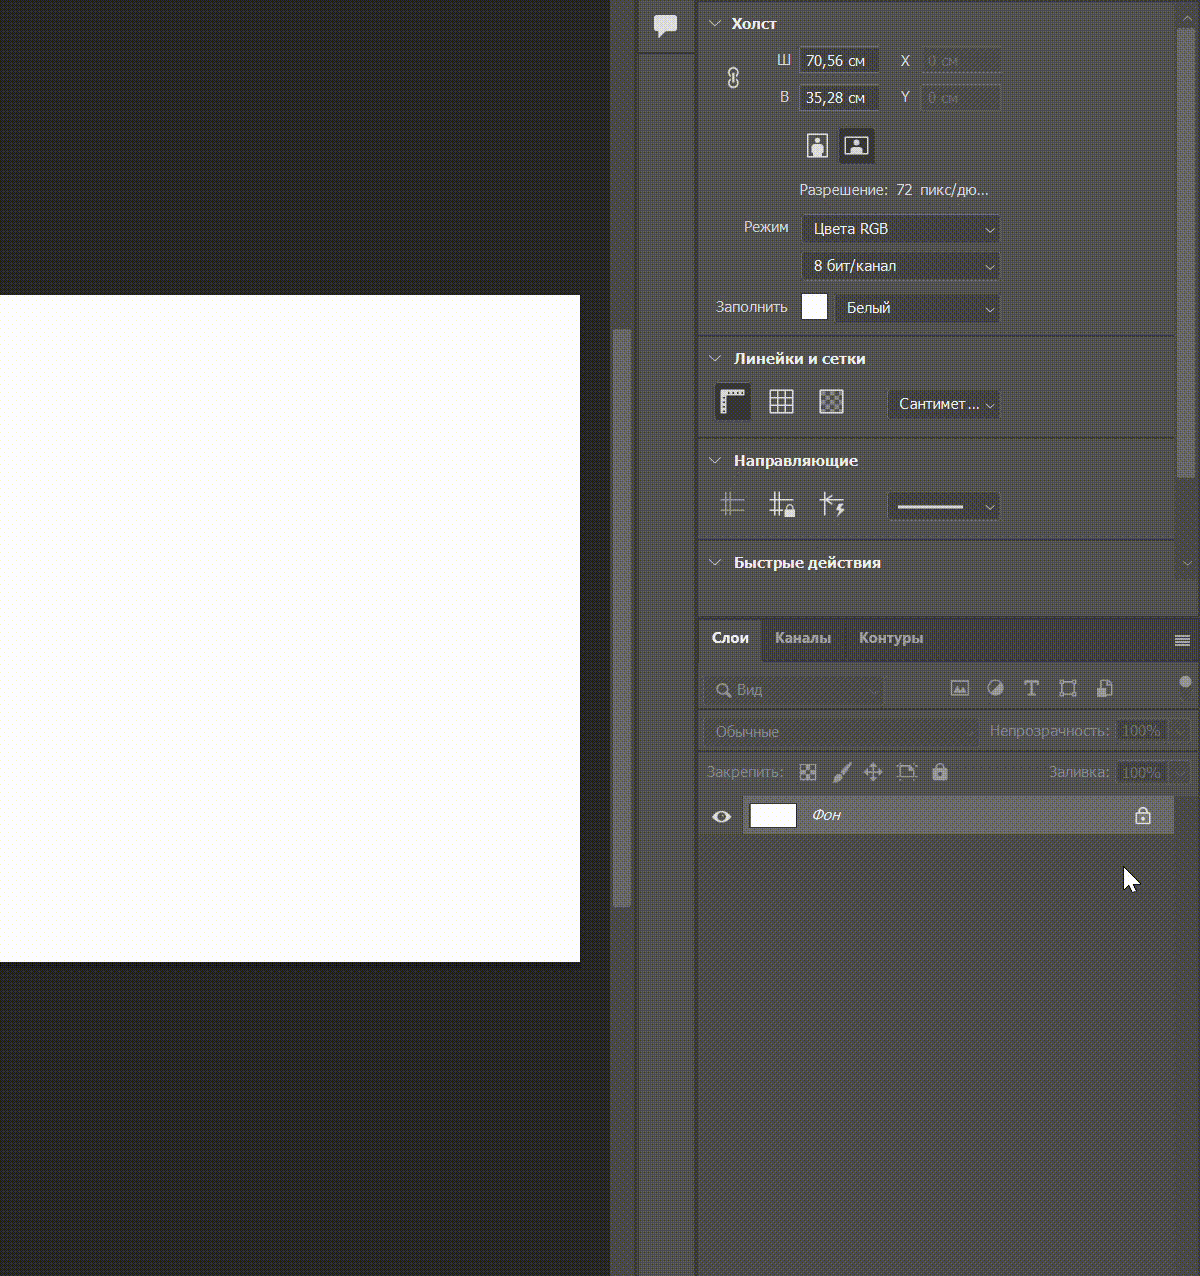This screenshot has width=1200, height=1276.
Task: Filter layers by adjustment layer icon
Action: 995,688
